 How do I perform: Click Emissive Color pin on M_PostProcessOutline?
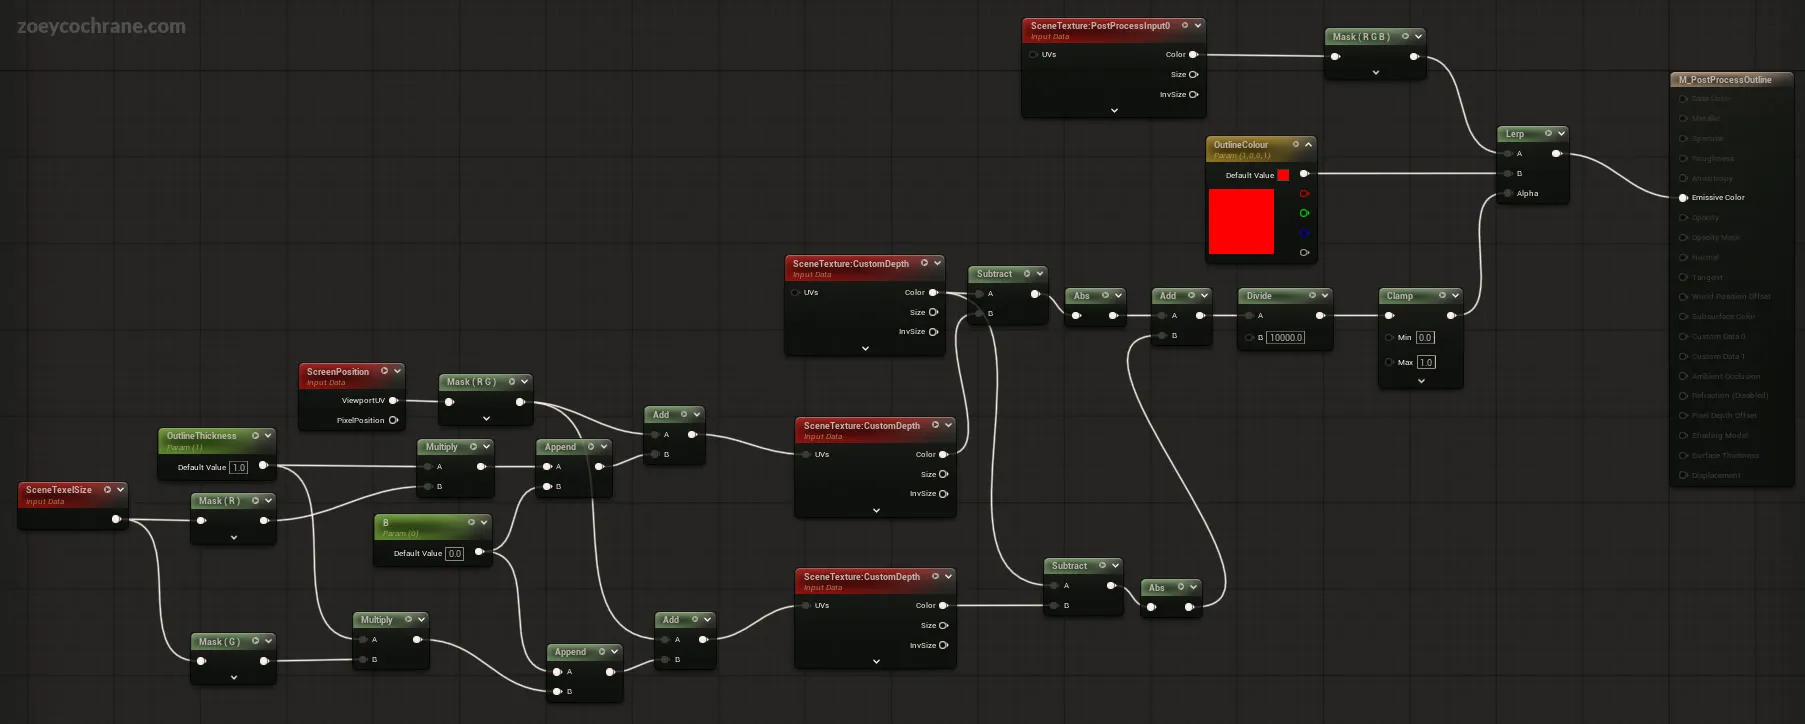pos(1683,198)
